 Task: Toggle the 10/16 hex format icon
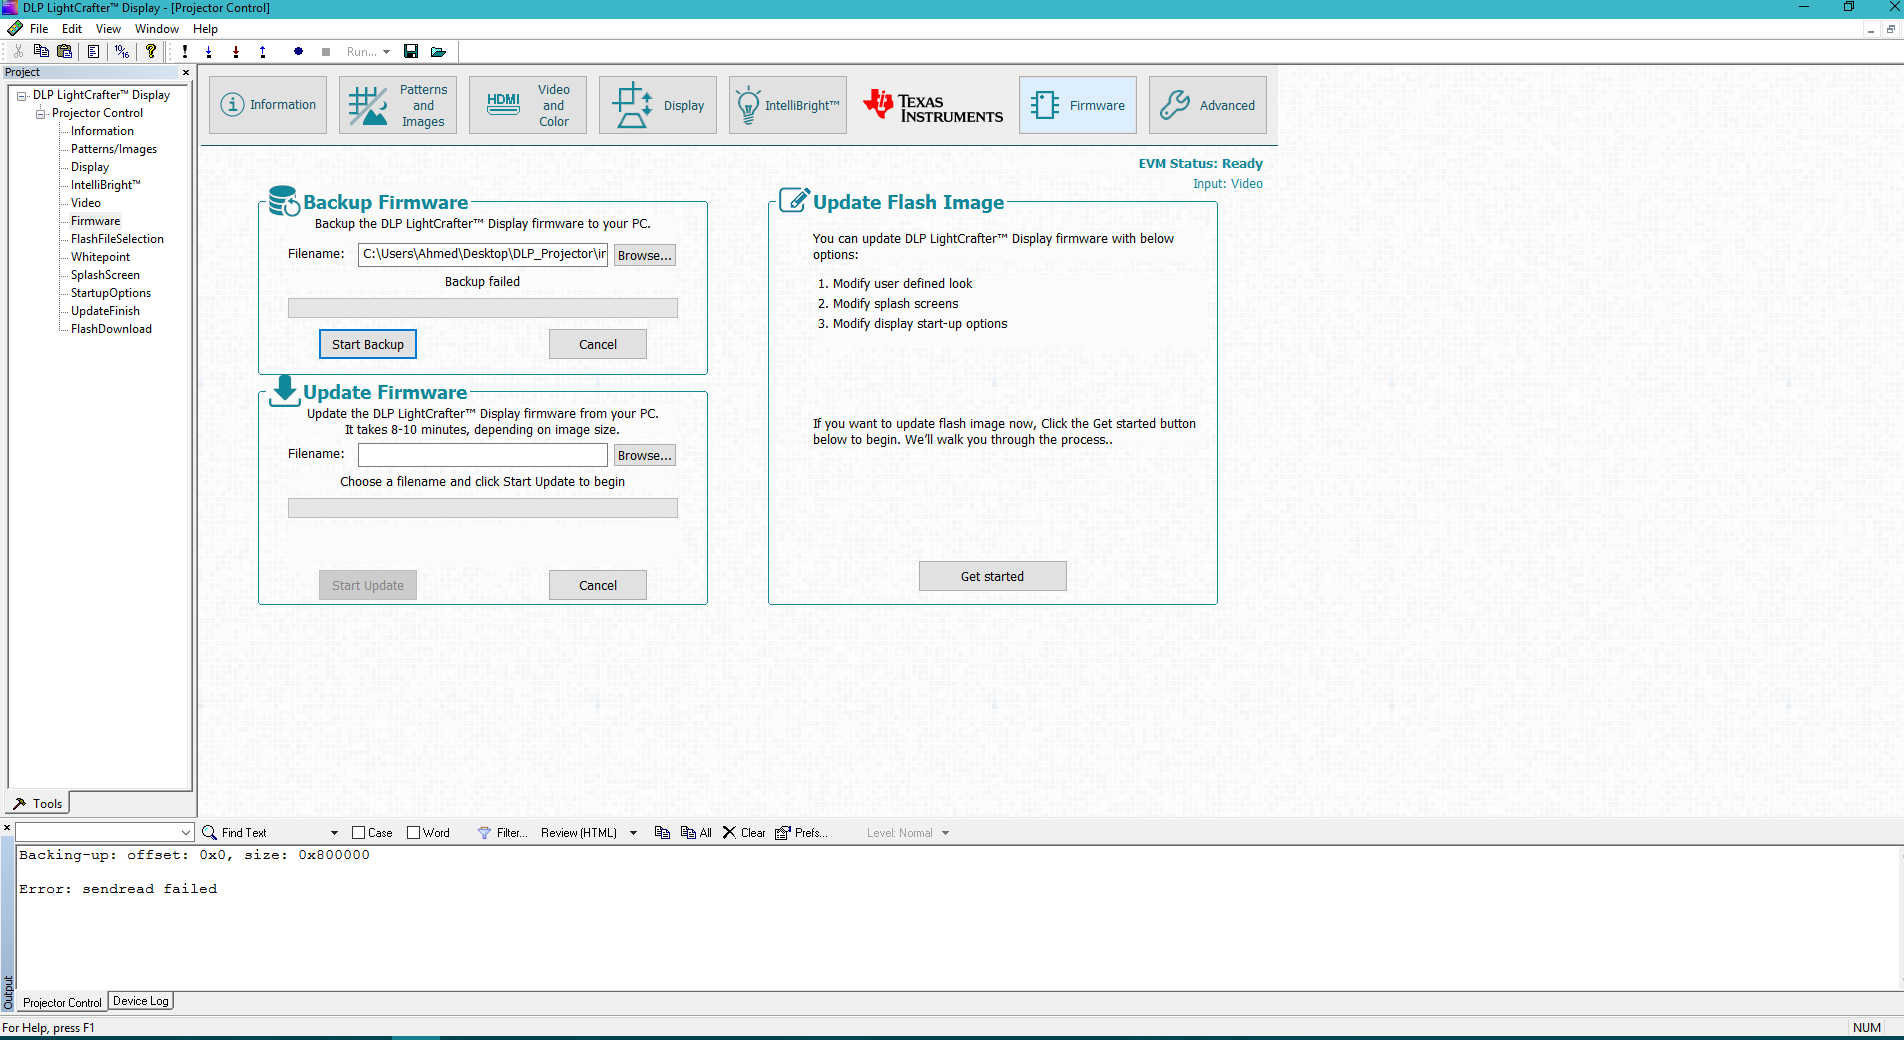(x=122, y=51)
